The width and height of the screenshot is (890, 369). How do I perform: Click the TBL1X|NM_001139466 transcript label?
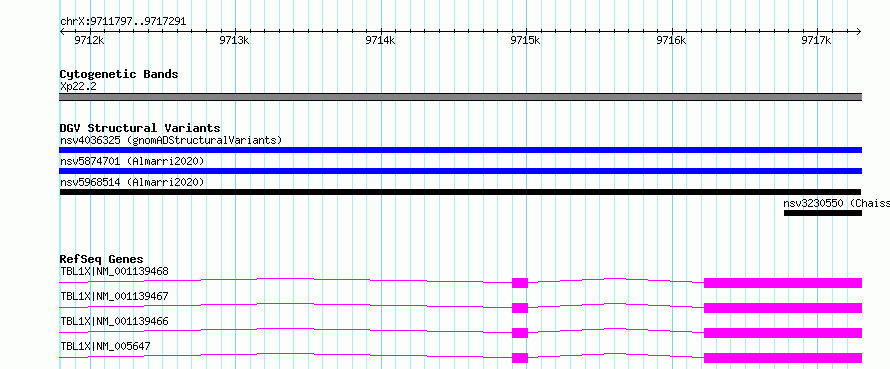coord(114,321)
